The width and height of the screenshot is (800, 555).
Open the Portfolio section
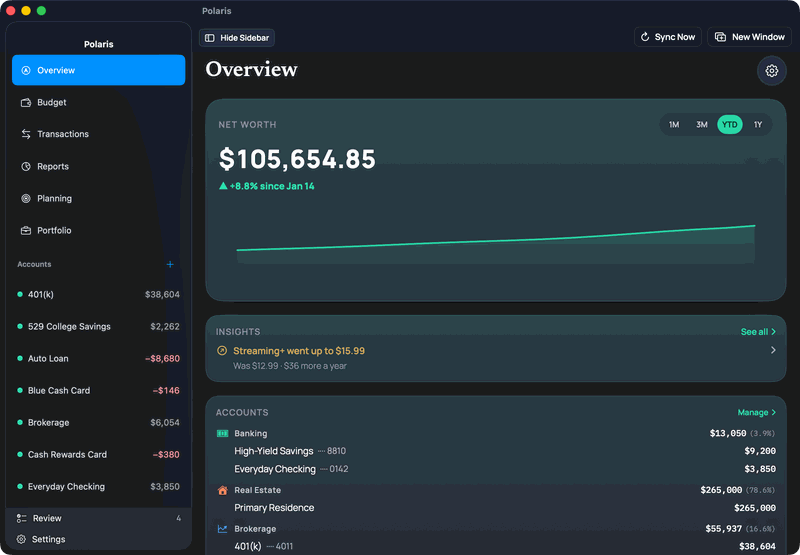click(x=98, y=231)
